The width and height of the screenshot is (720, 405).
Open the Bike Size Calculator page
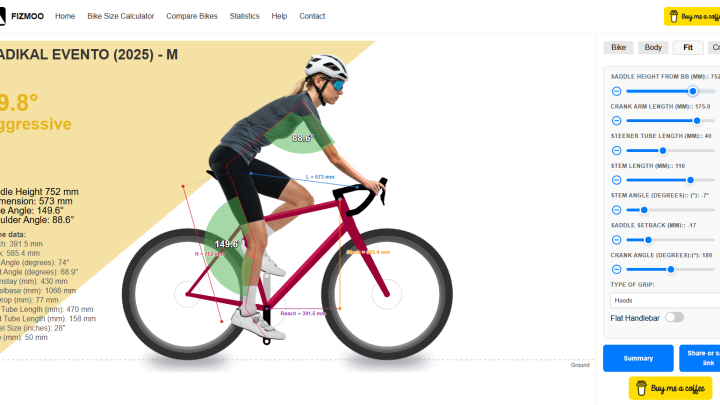coord(121,16)
